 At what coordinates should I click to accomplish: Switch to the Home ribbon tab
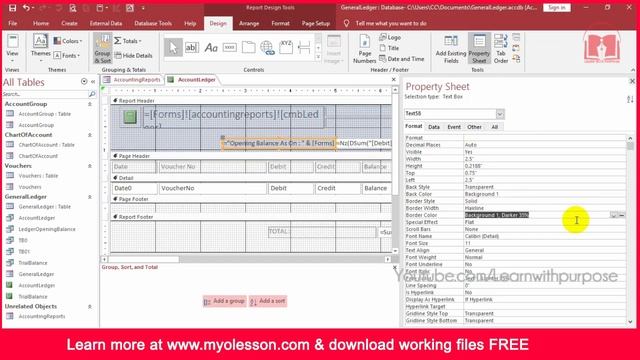41,23
